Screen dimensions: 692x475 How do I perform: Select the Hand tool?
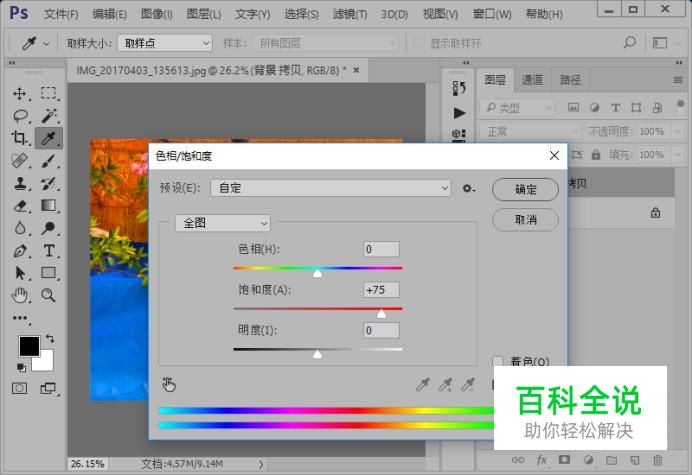[19, 295]
